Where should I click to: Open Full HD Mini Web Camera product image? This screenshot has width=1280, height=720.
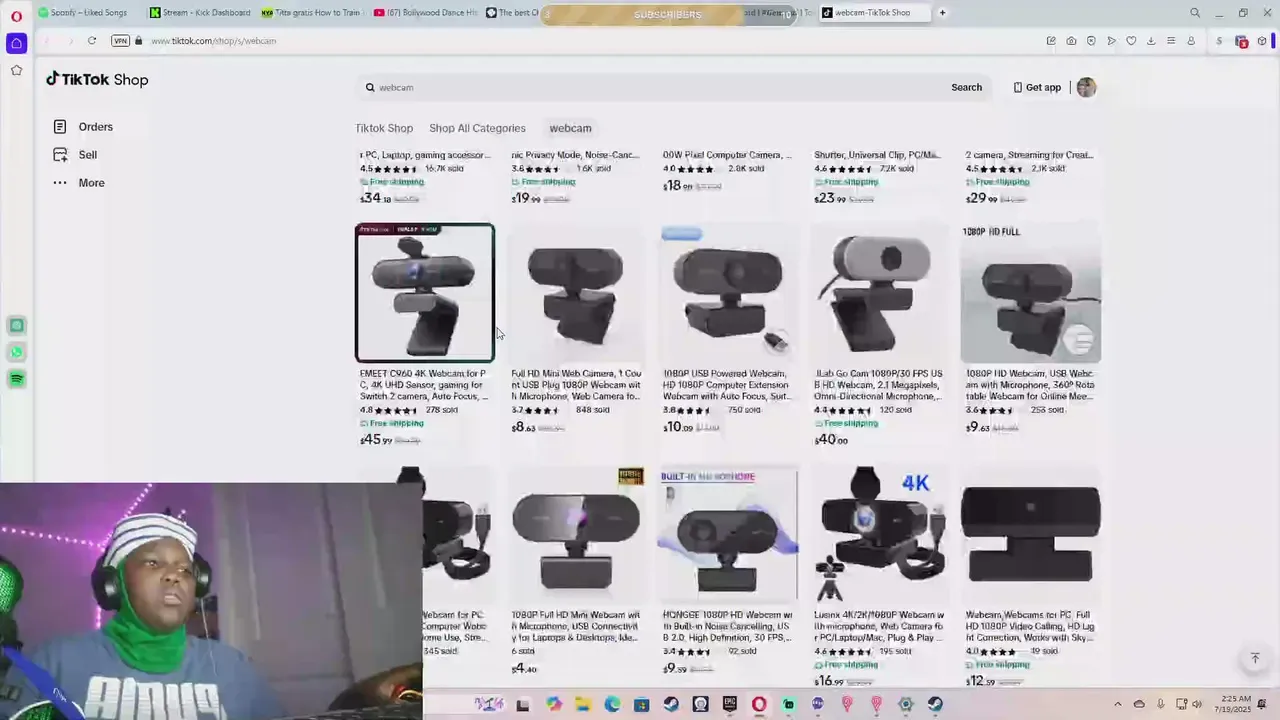[x=576, y=292]
